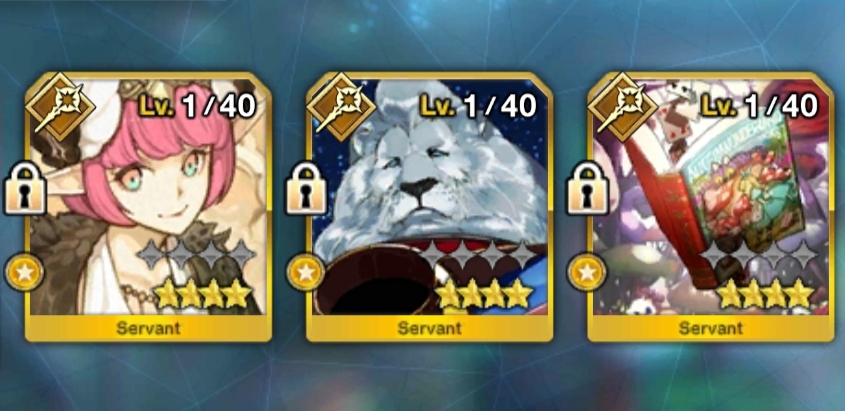Click four gold rarity stars on lion card

[484, 295]
